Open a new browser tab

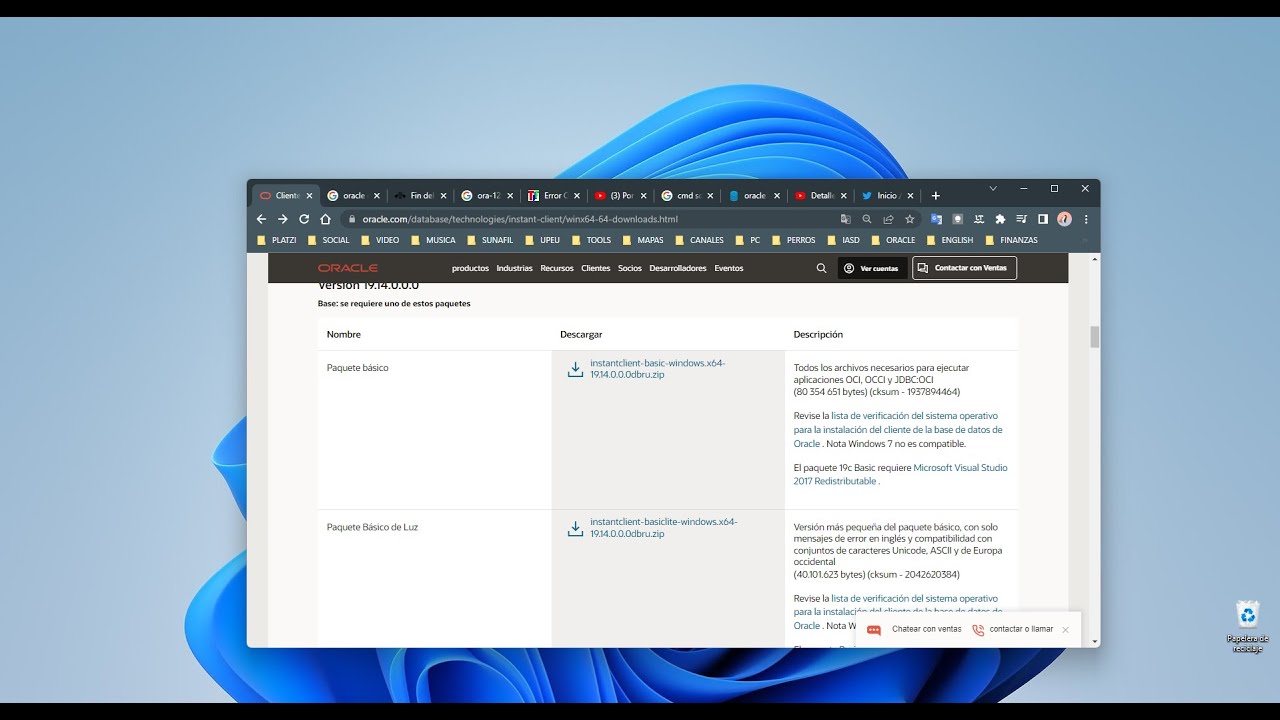coord(936,196)
